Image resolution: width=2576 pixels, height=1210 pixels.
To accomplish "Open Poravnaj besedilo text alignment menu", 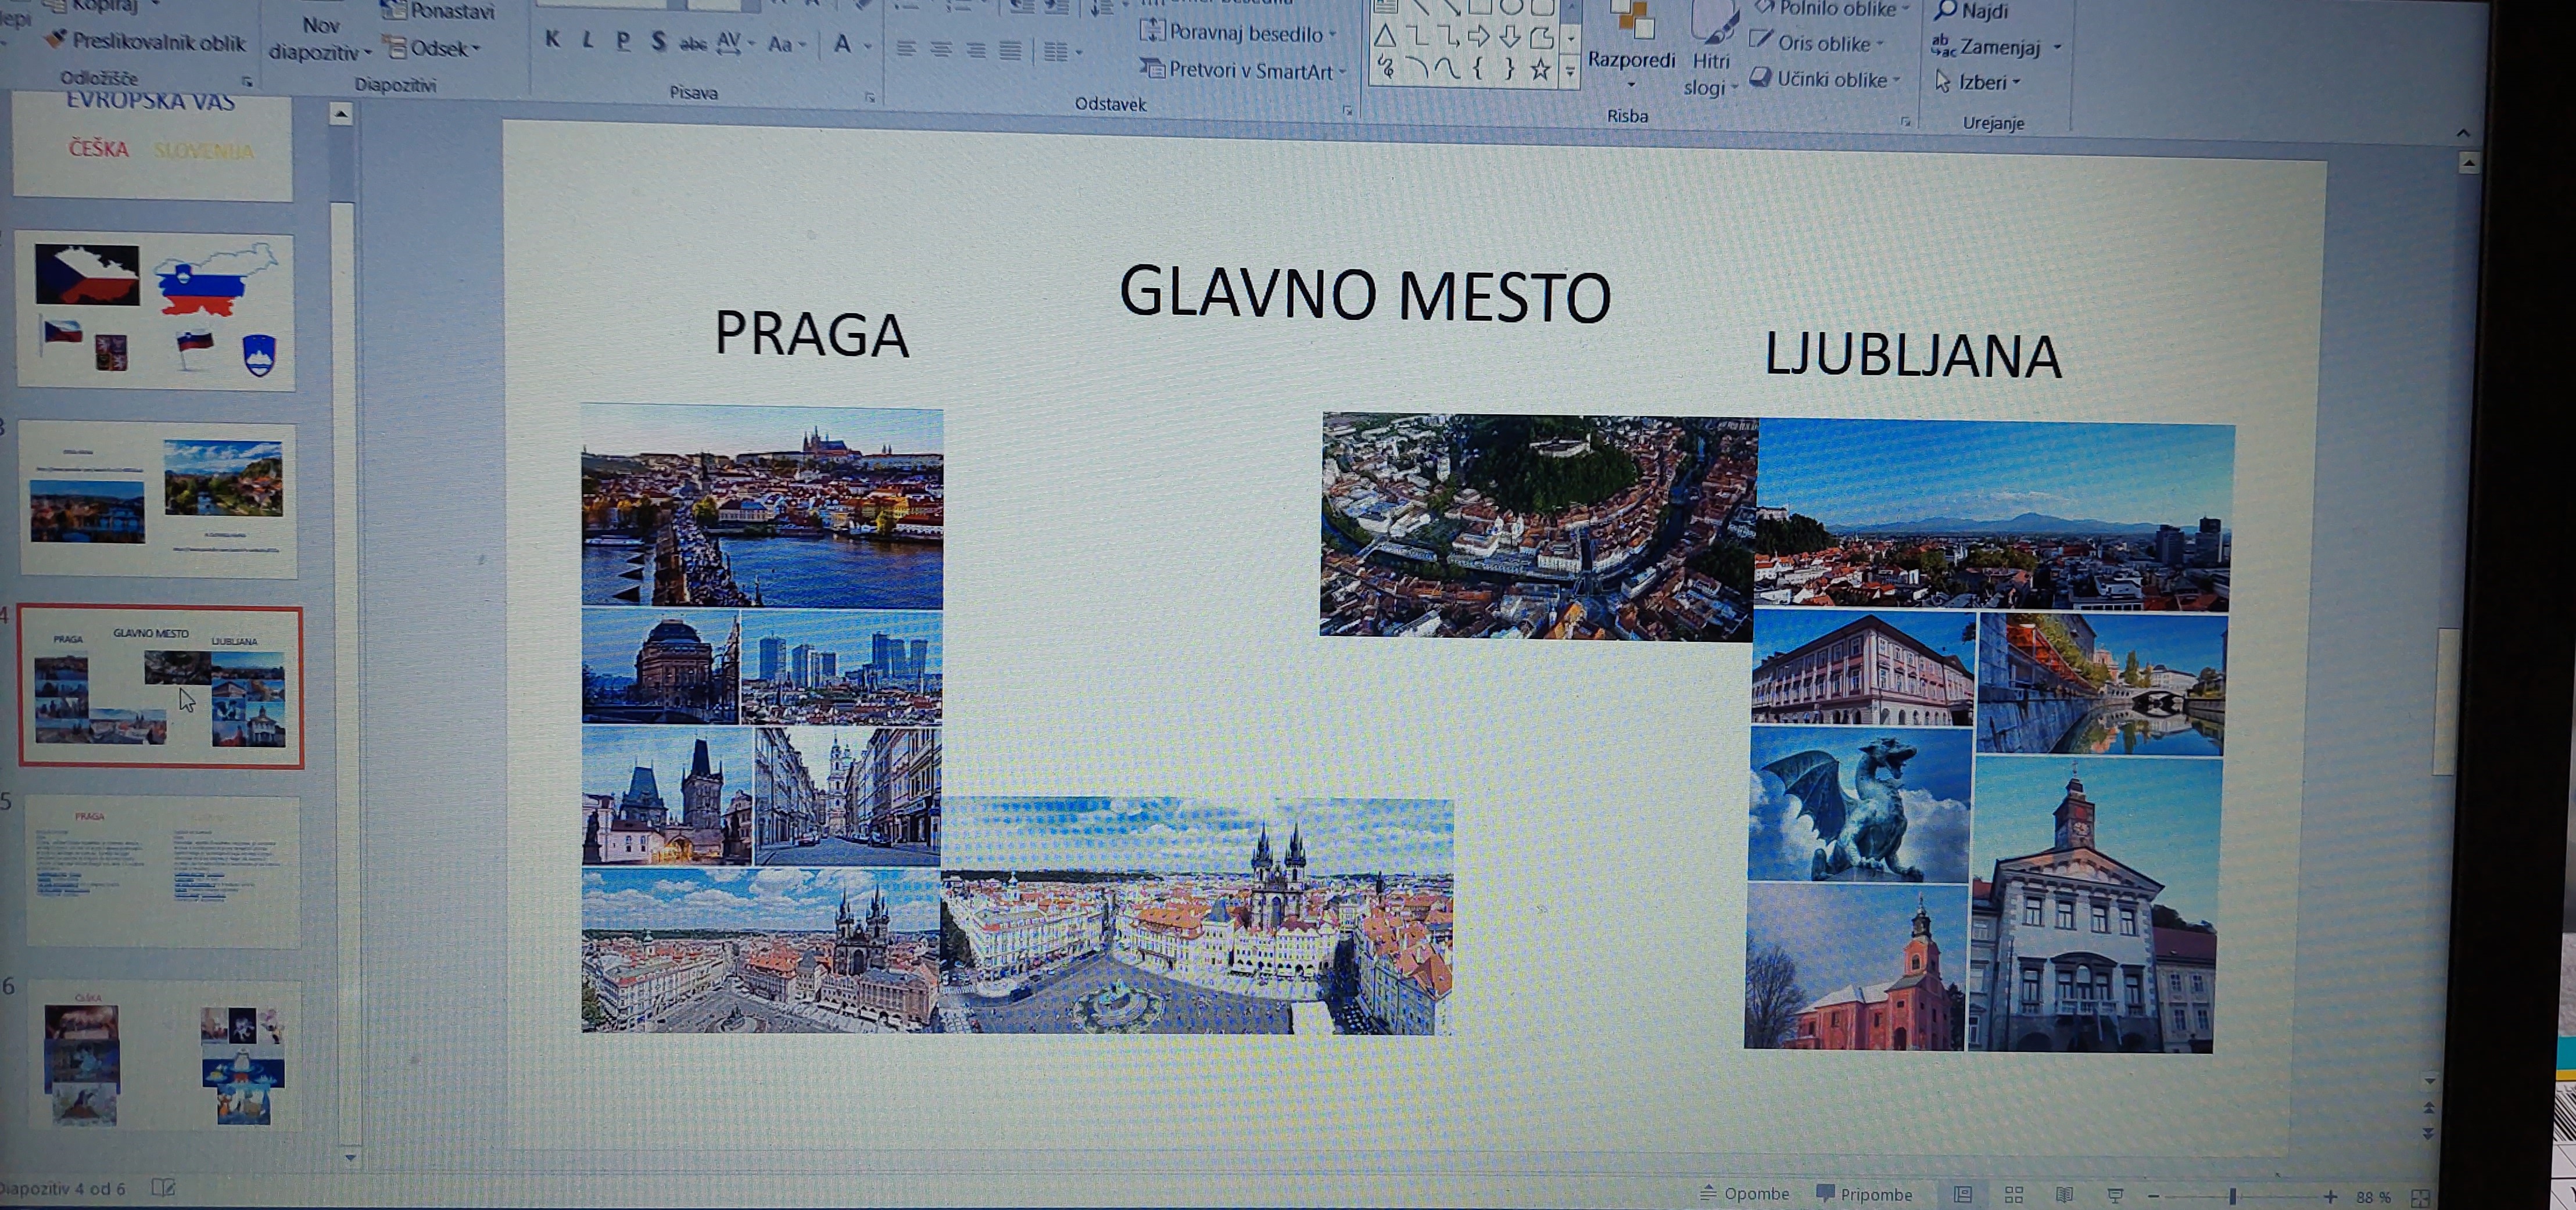I will (x=1238, y=33).
